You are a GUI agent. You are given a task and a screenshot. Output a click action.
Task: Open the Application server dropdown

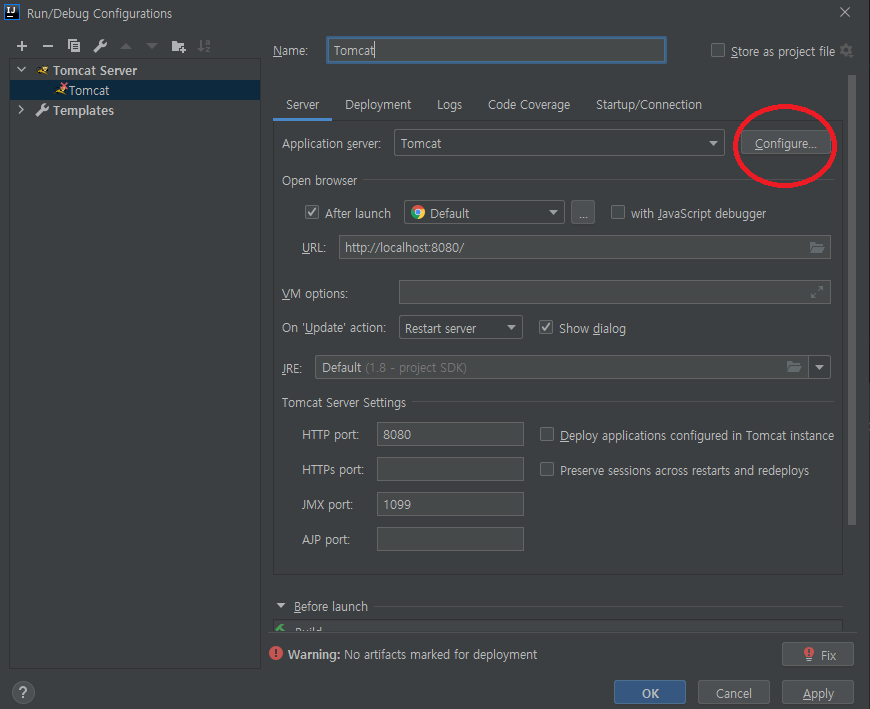559,143
